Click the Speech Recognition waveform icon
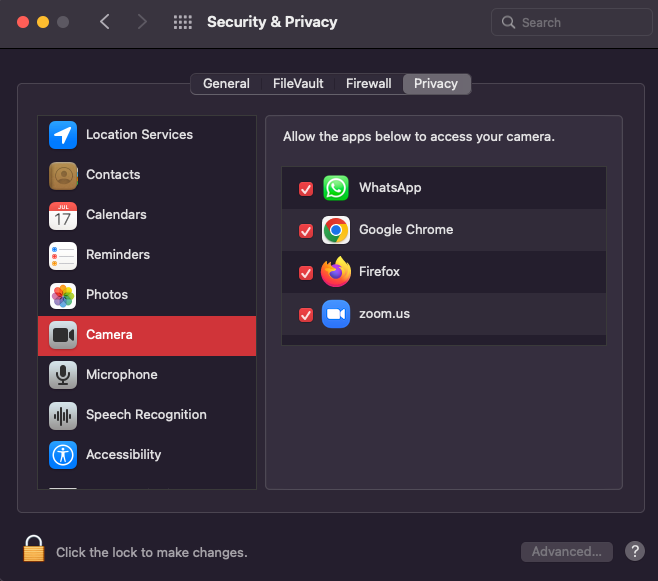 (x=63, y=415)
